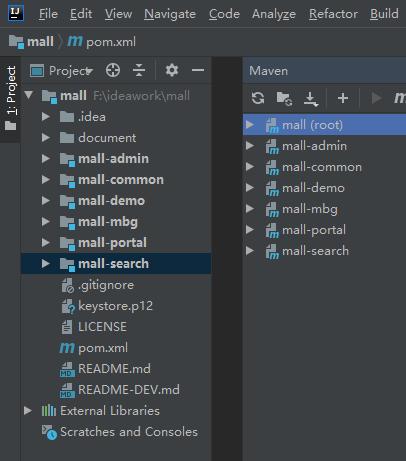The image size is (406, 461).
Task: Select mall-common module folder in Project tree
Action: pos(116,180)
